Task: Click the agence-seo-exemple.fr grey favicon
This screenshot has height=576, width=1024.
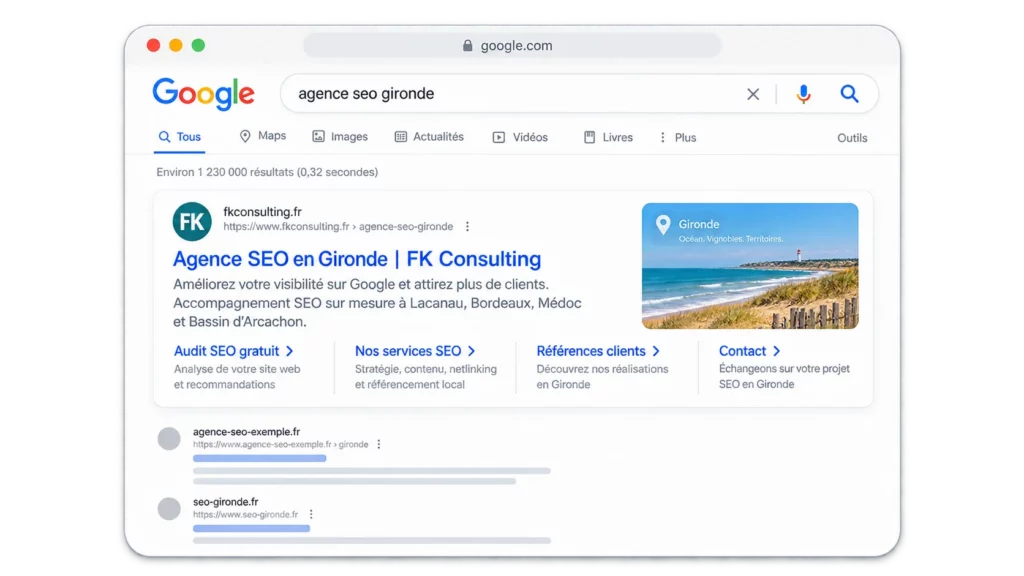Action: [x=169, y=439]
